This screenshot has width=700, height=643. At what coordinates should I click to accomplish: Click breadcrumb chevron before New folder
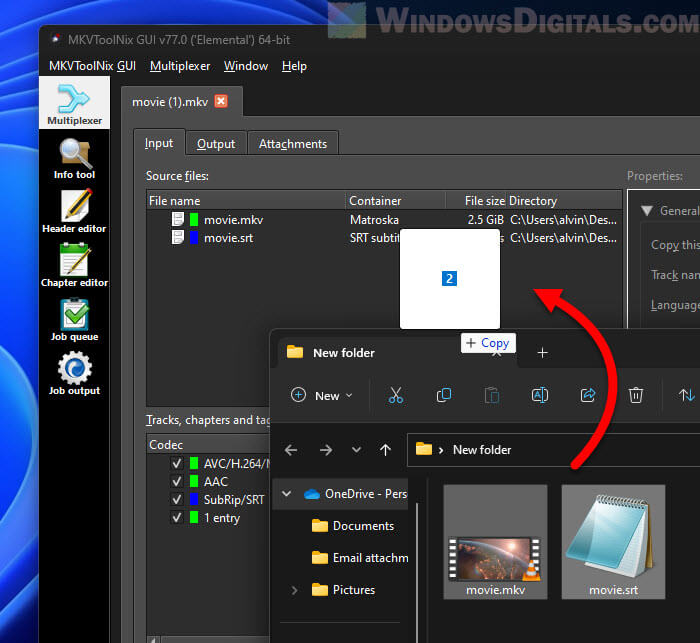[441, 450]
